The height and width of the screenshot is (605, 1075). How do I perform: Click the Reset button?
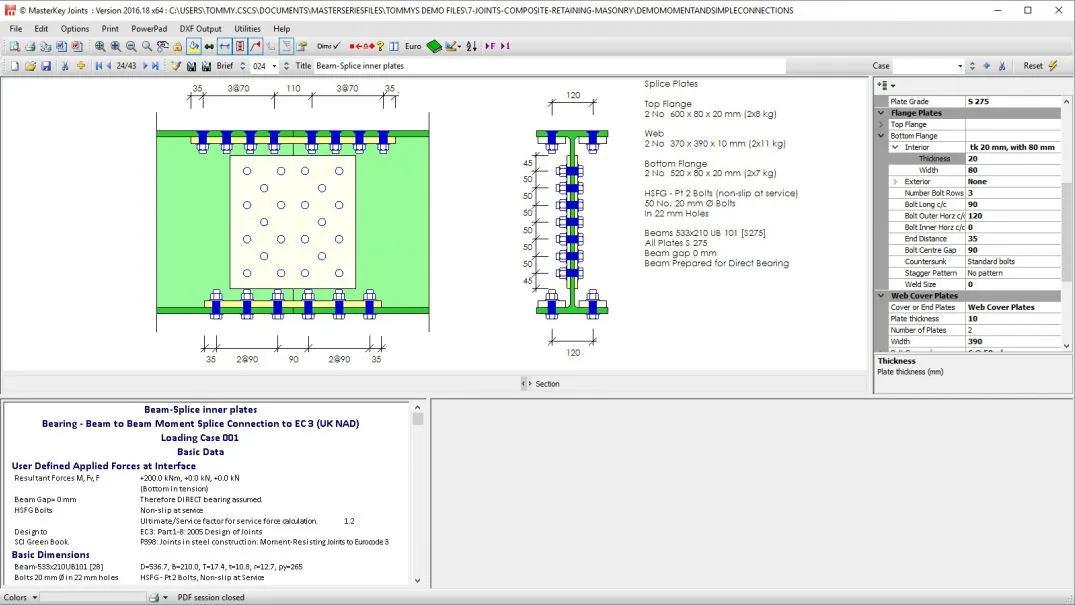click(1032, 66)
